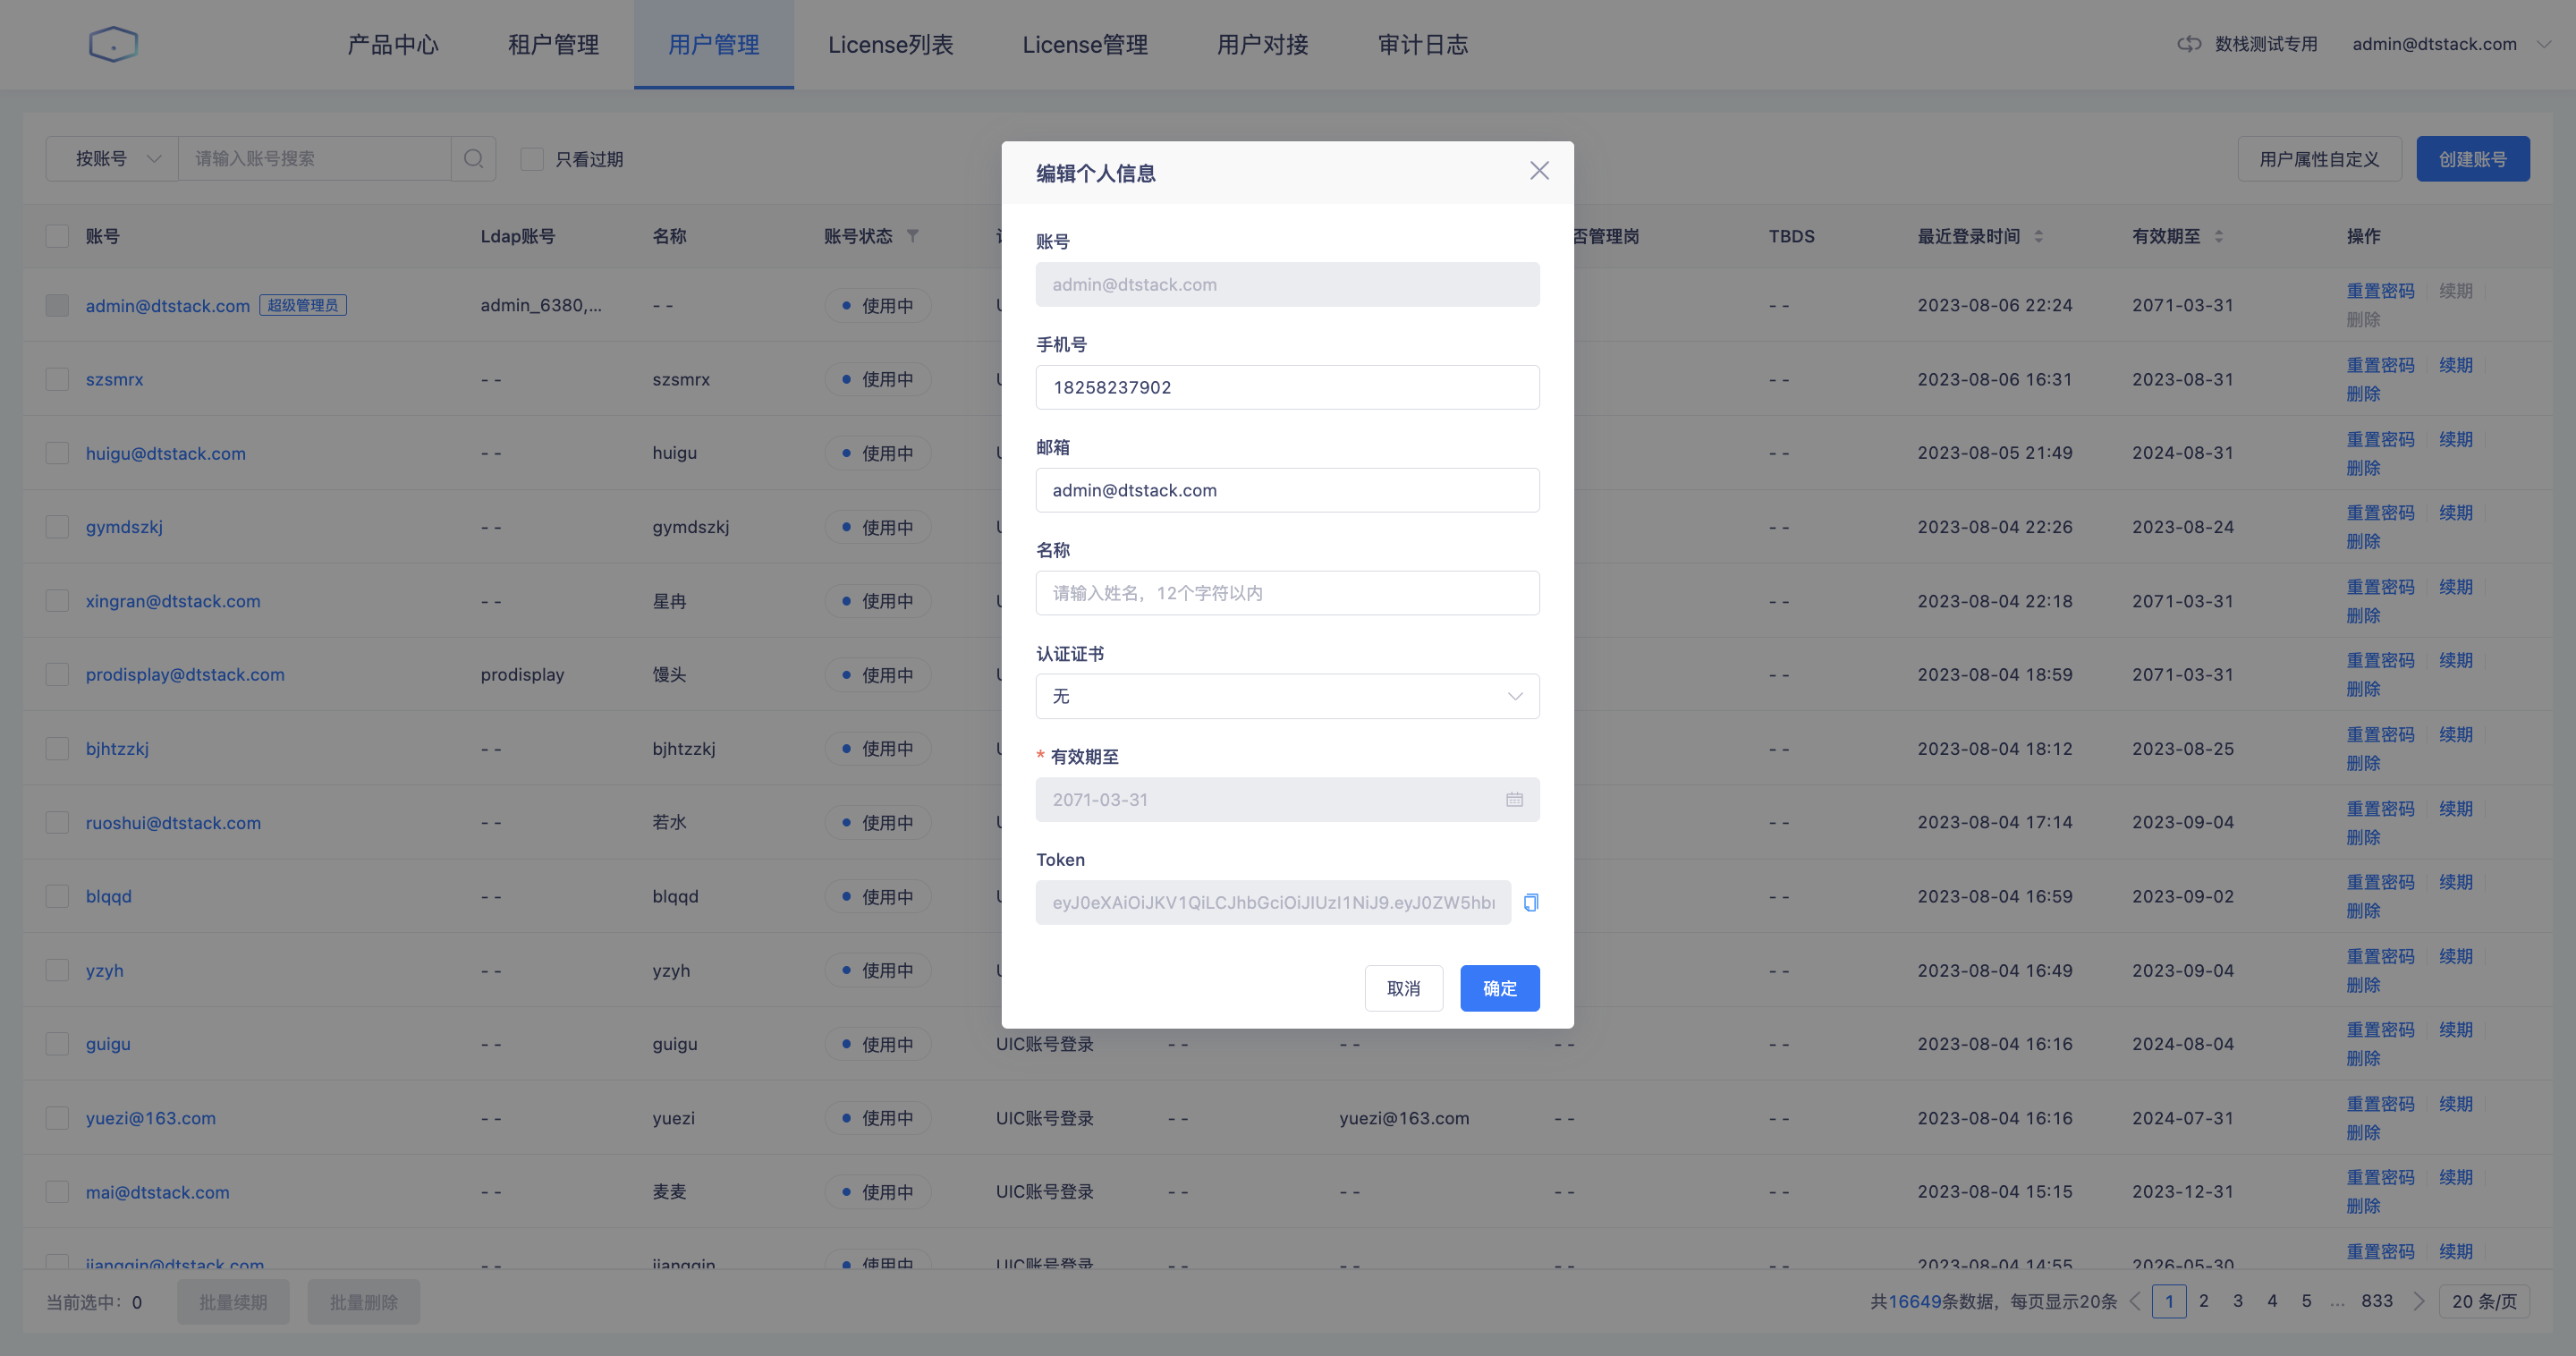Click the tenant switch icon near 数栈测试专用
This screenshot has height=1356, width=2576.
(2189, 44)
